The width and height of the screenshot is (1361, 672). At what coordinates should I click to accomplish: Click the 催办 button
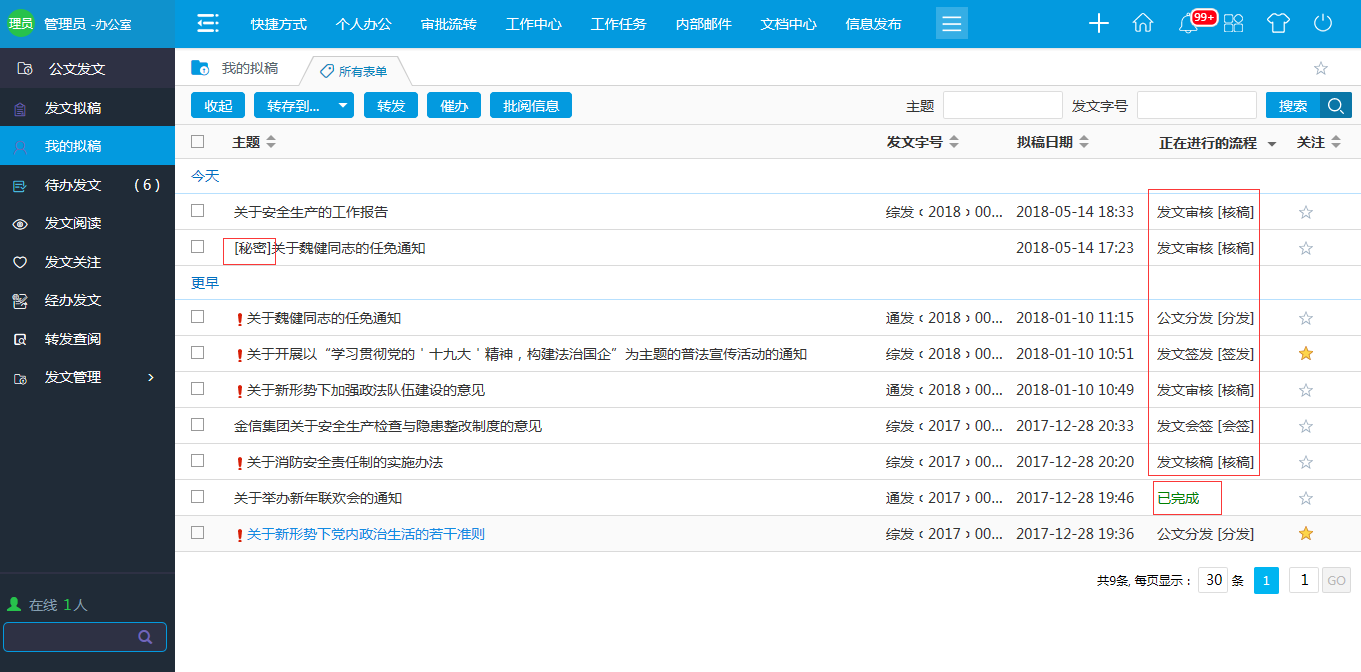click(454, 105)
